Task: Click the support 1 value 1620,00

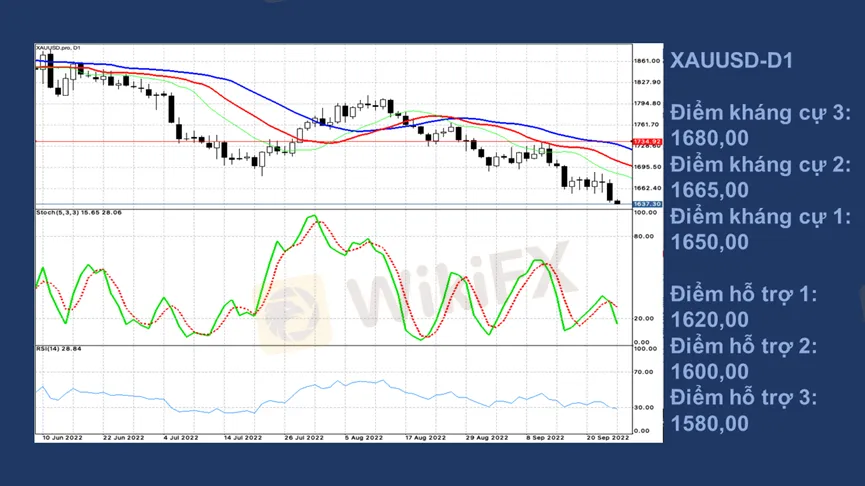Action: pos(708,319)
